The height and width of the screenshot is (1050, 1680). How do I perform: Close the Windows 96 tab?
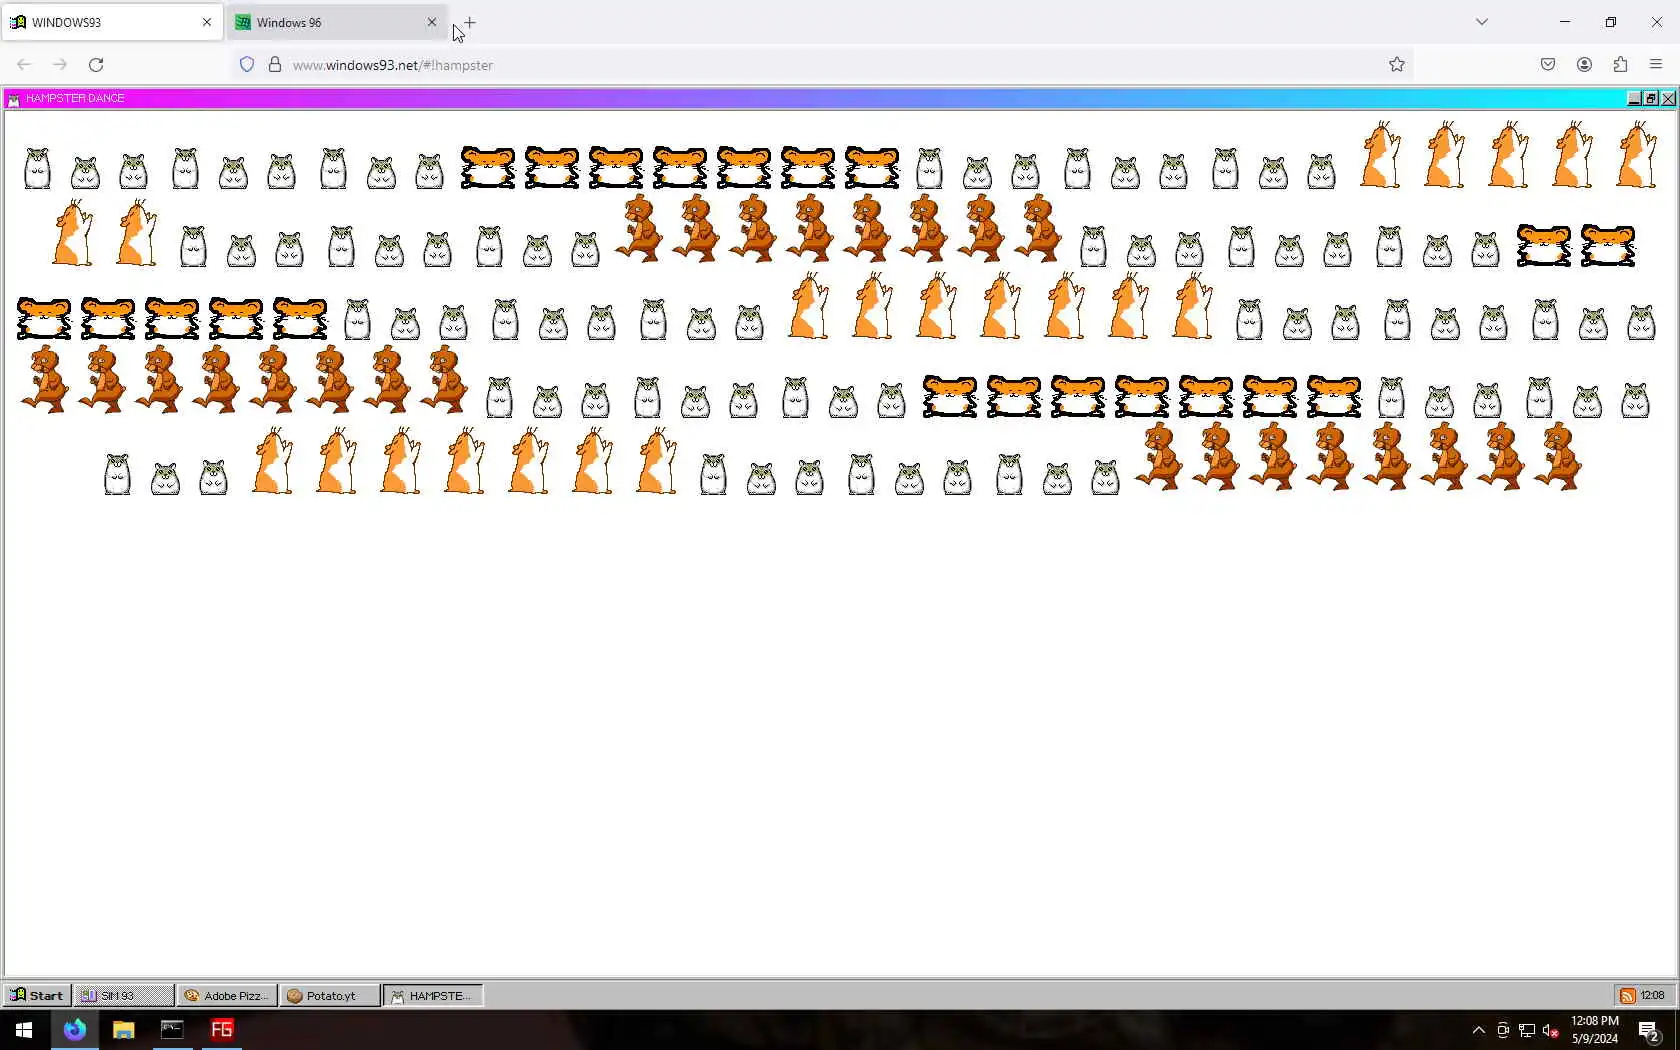point(432,22)
